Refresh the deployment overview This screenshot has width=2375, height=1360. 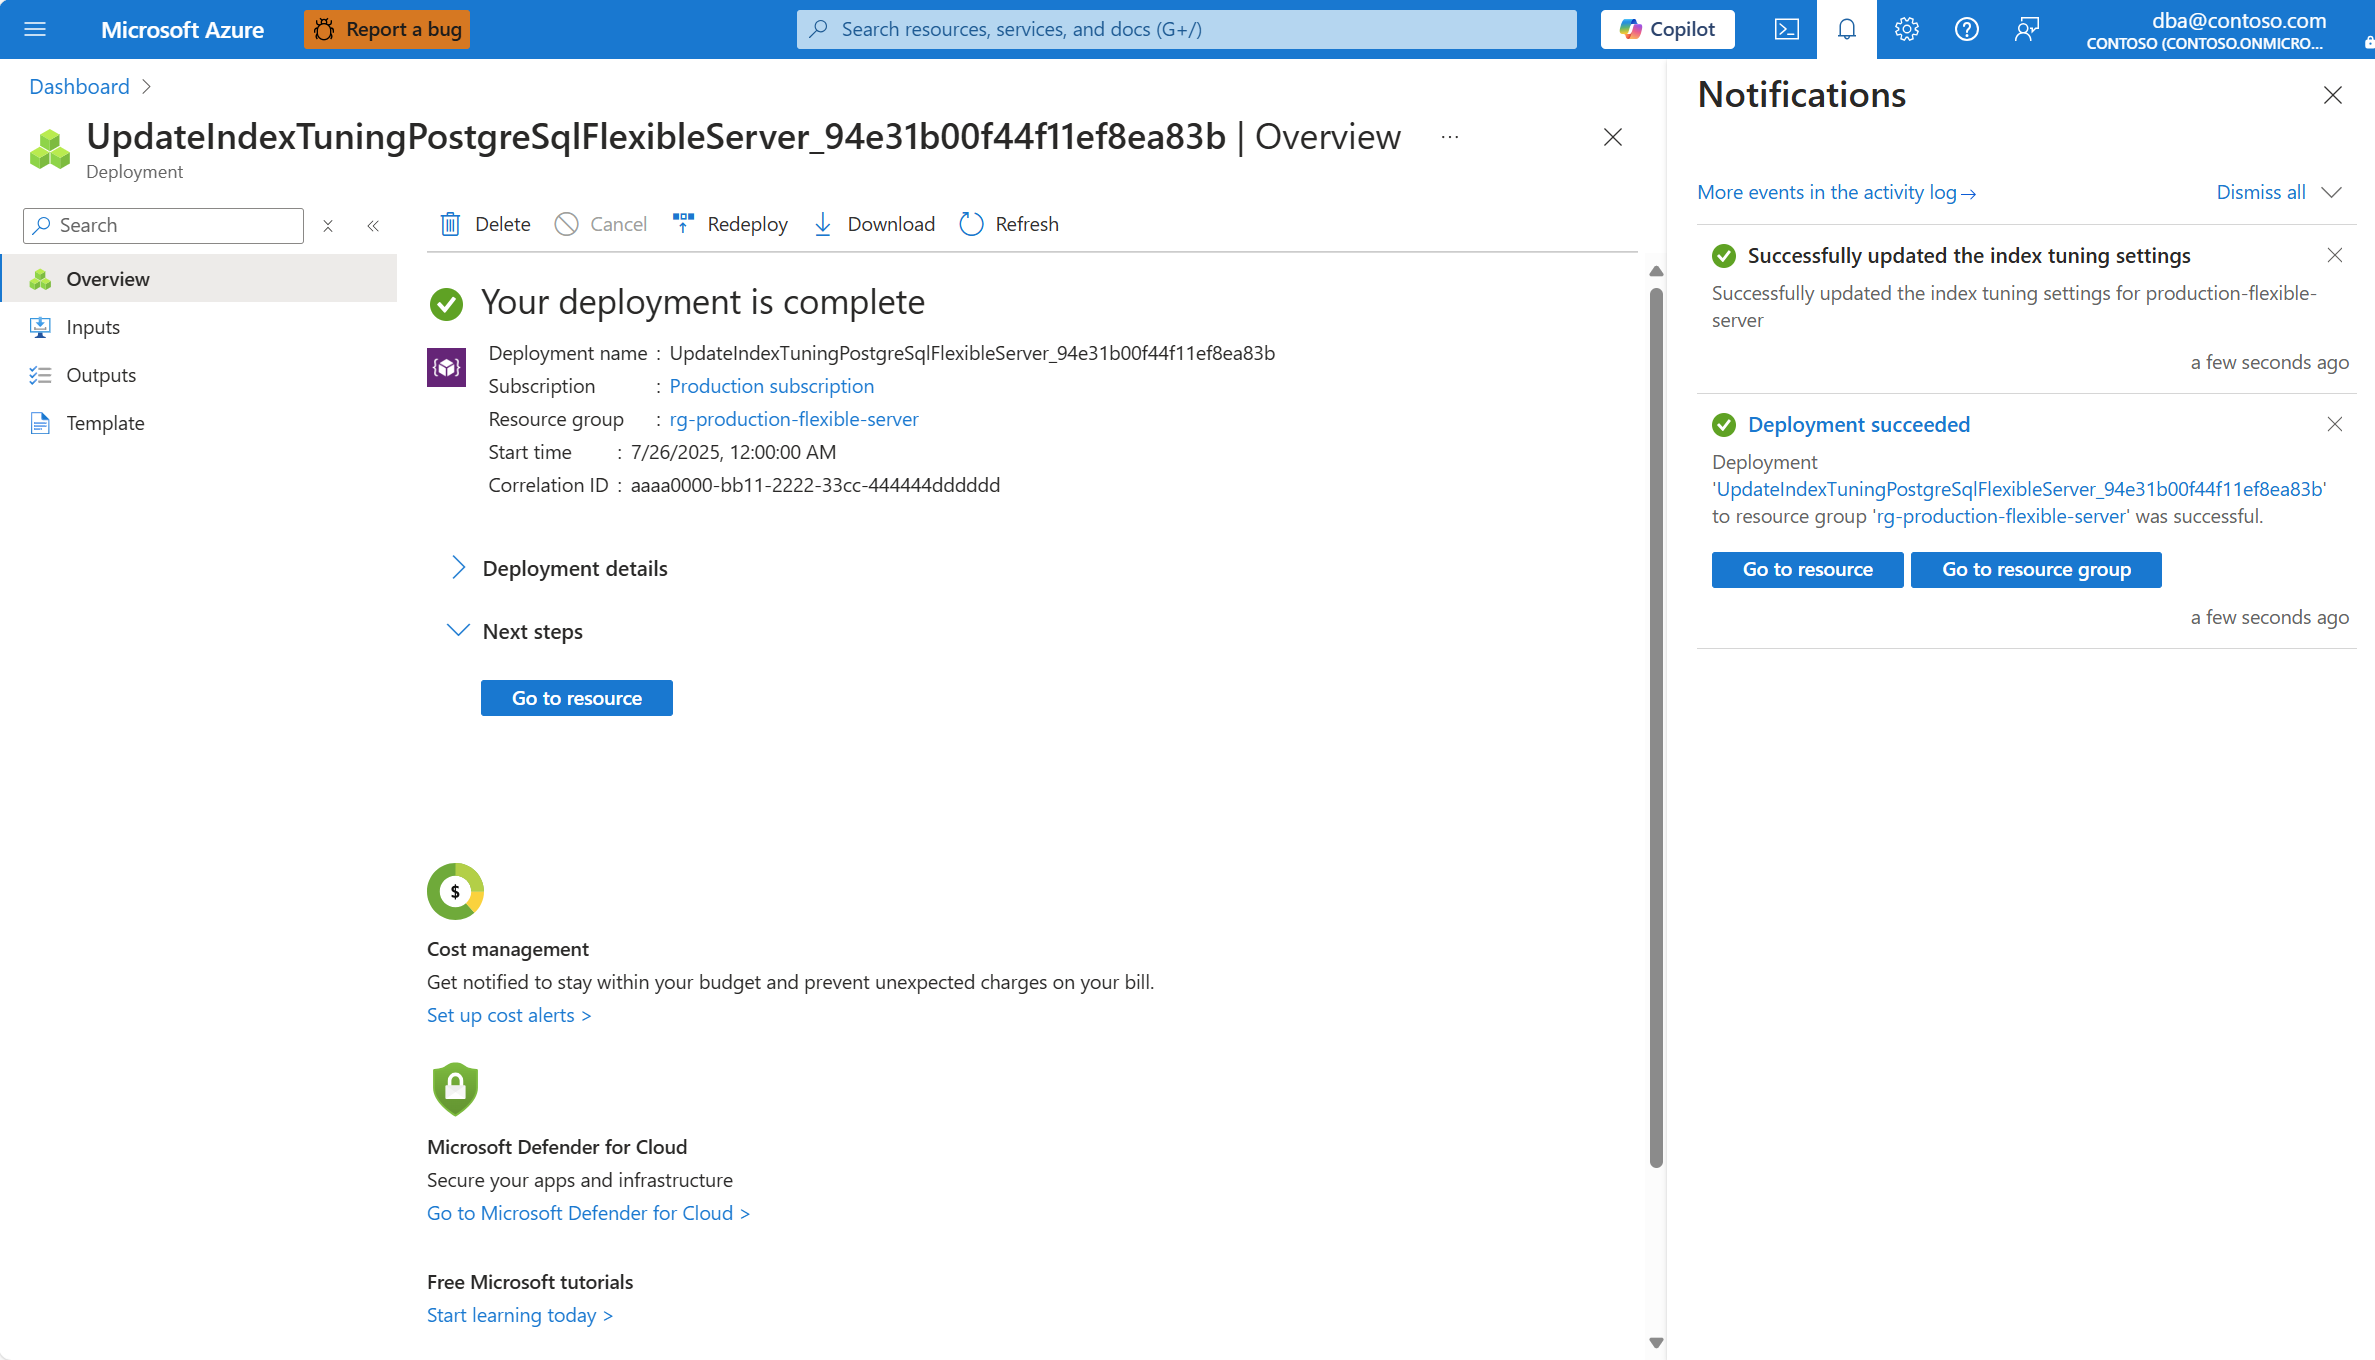1009,224
